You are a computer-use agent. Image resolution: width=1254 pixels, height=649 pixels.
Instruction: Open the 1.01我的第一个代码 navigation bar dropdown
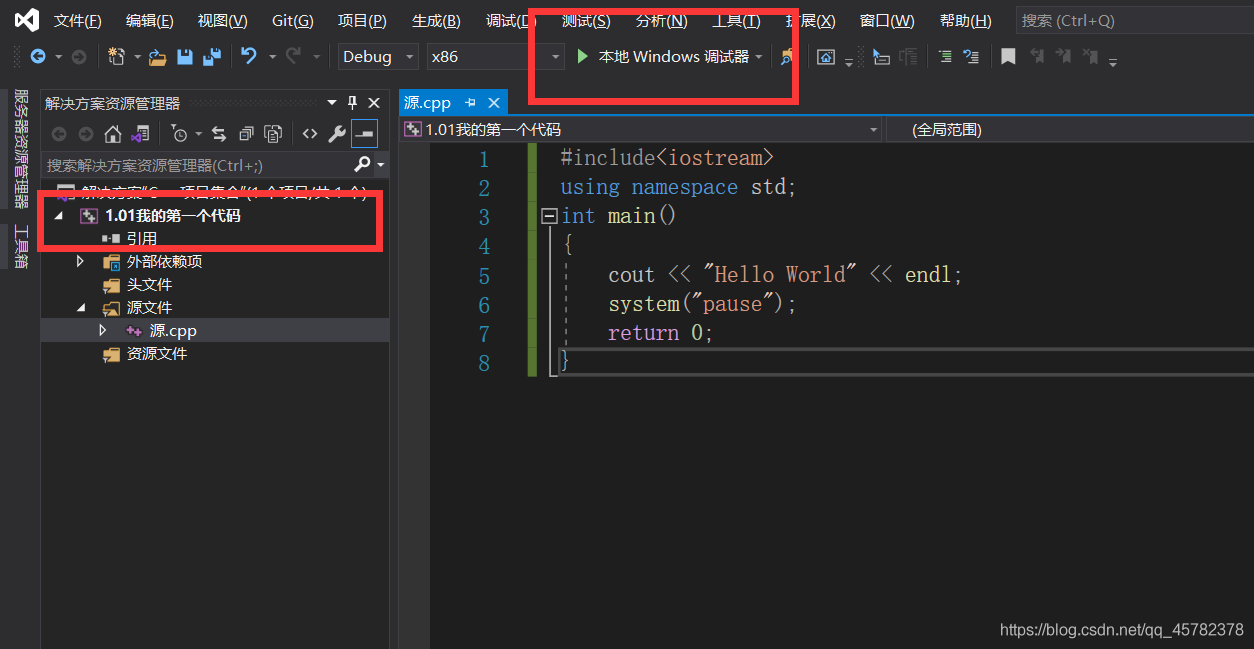[641, 130]
